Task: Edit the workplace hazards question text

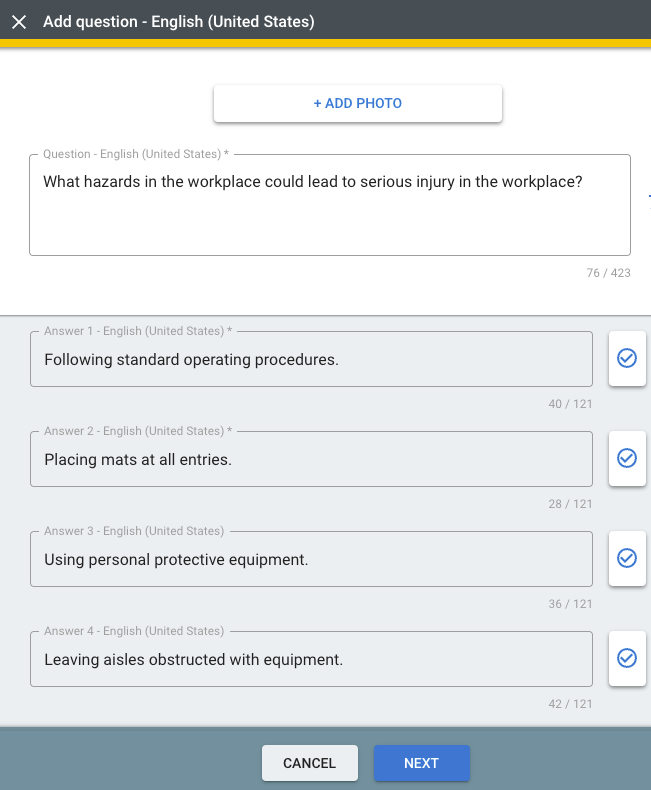Action: [330, 205]
